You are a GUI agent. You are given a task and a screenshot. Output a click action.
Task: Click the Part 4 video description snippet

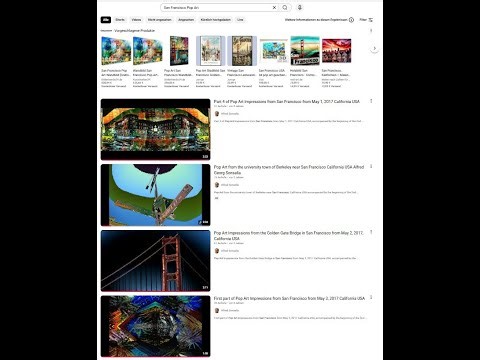[289, 121]
